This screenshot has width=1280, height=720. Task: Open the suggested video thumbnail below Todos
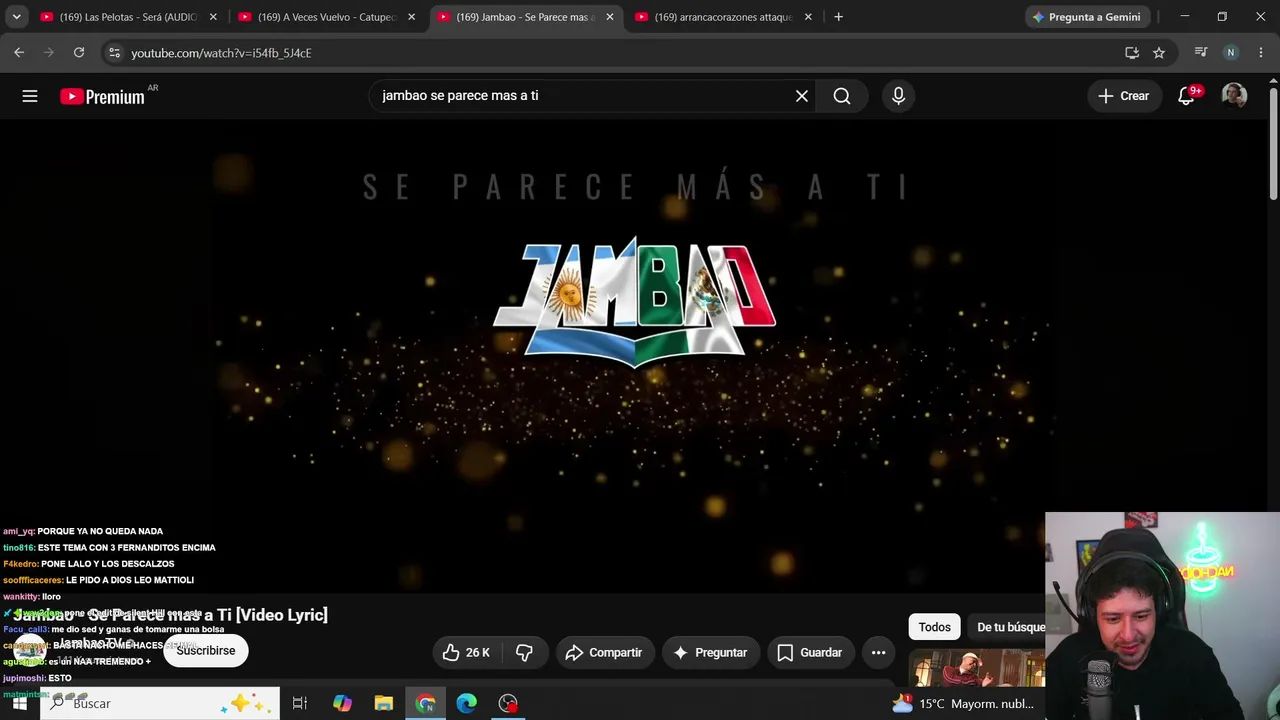(x=978, y=668)
